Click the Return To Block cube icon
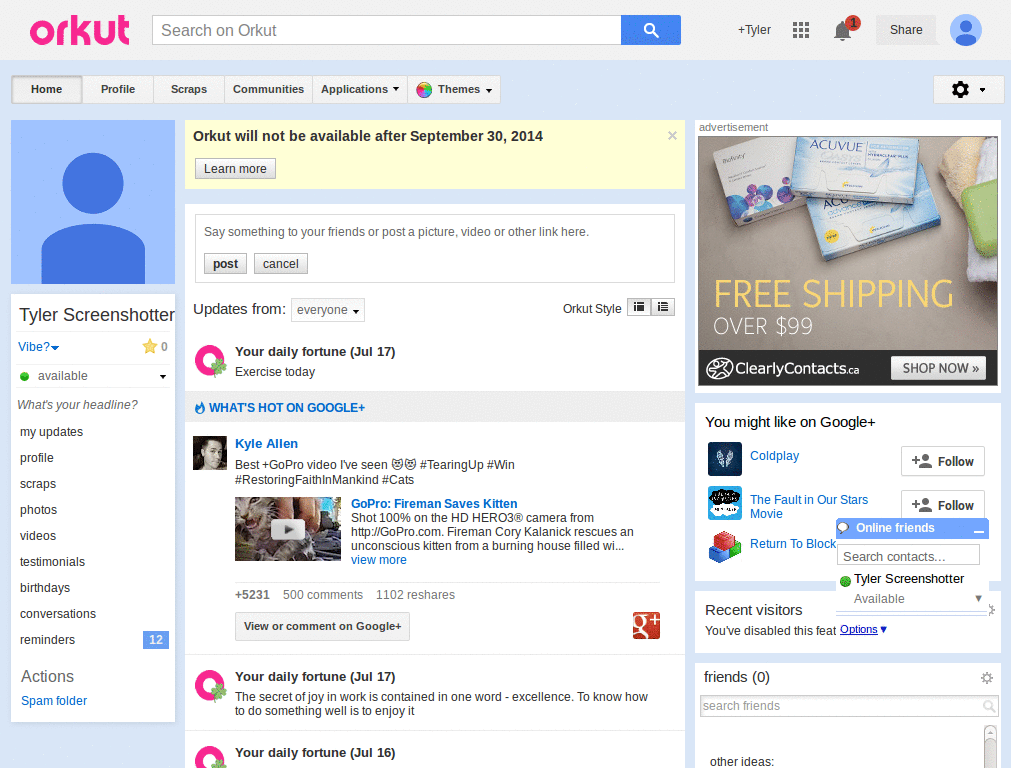This screenshot has width=1024, height=768. coord(725,547)
